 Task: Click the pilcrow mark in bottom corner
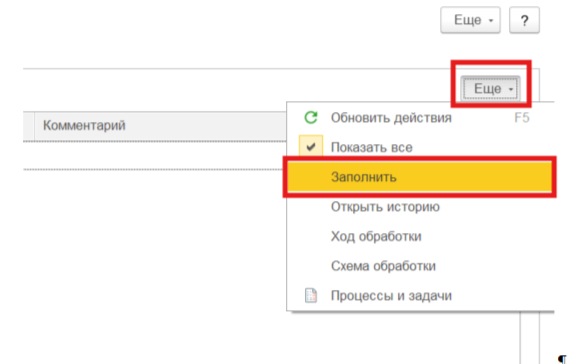click(562, 359)
